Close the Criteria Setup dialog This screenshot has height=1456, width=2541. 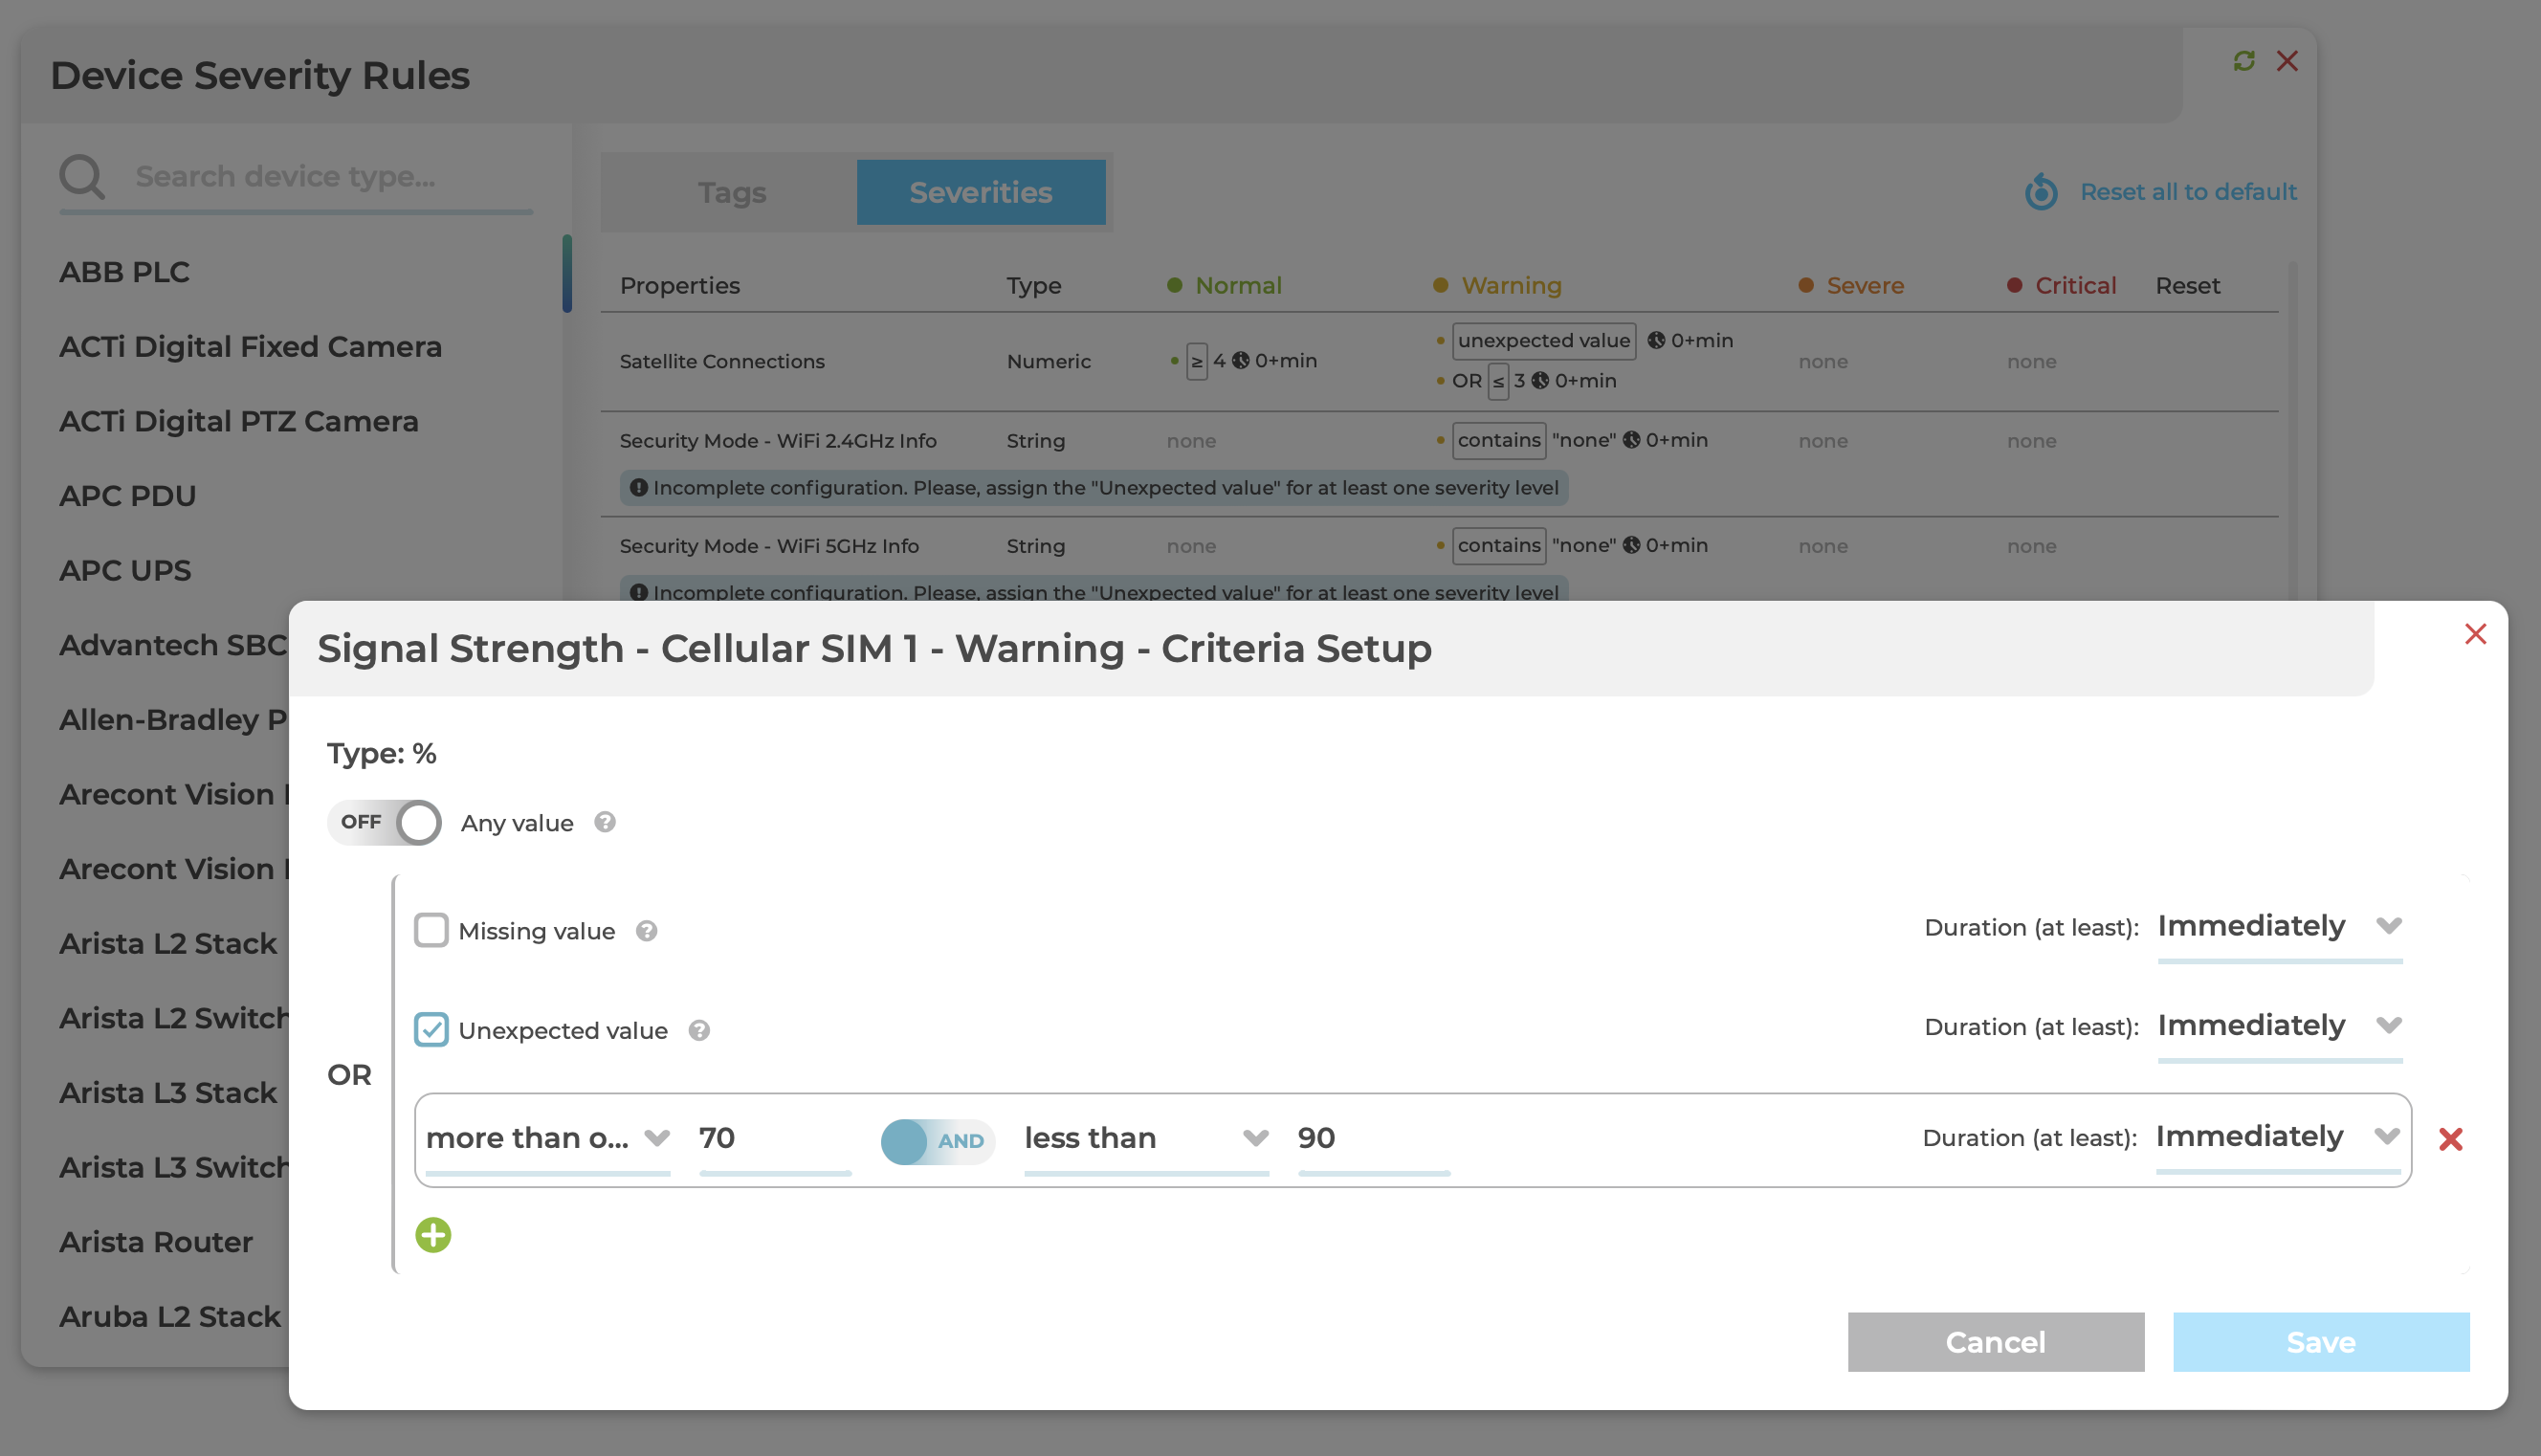[2475, 634]
